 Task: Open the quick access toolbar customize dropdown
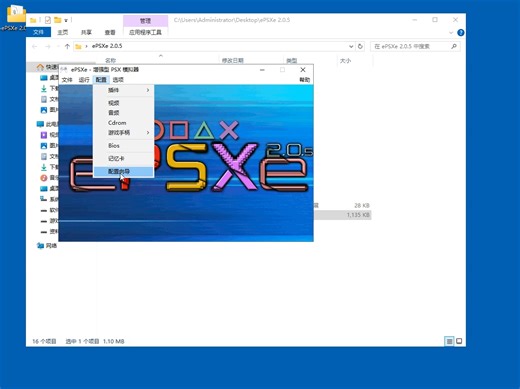coord(66,20)
